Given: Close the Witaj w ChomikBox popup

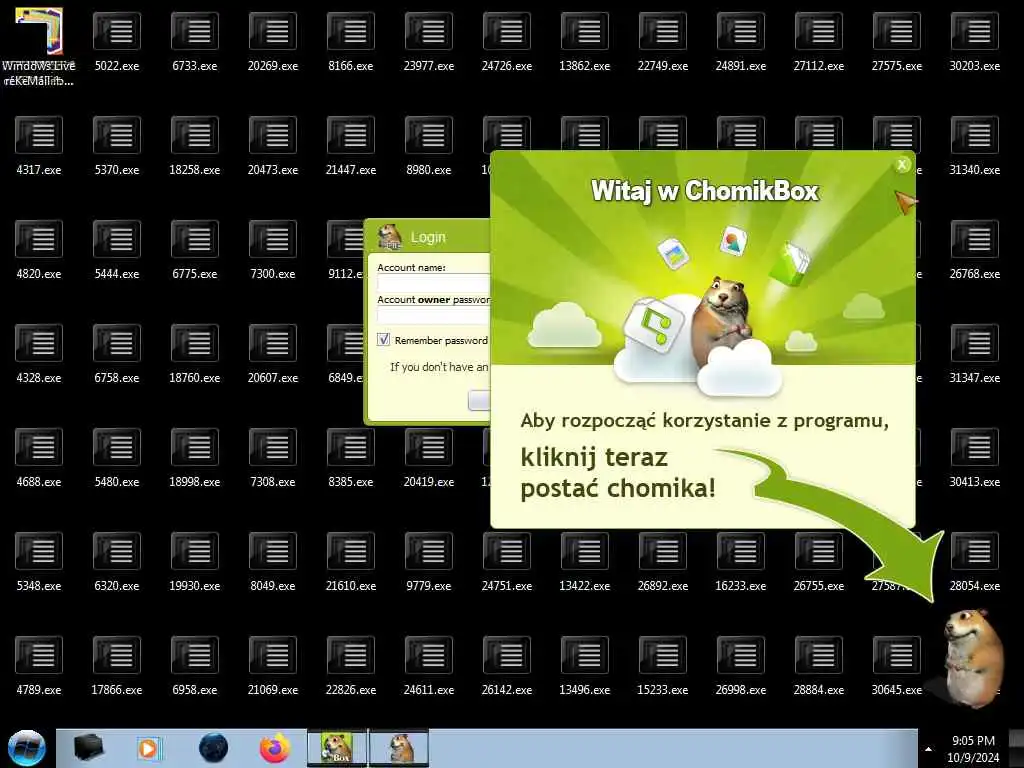Looking at the screenshot, I should pos(902,165).
